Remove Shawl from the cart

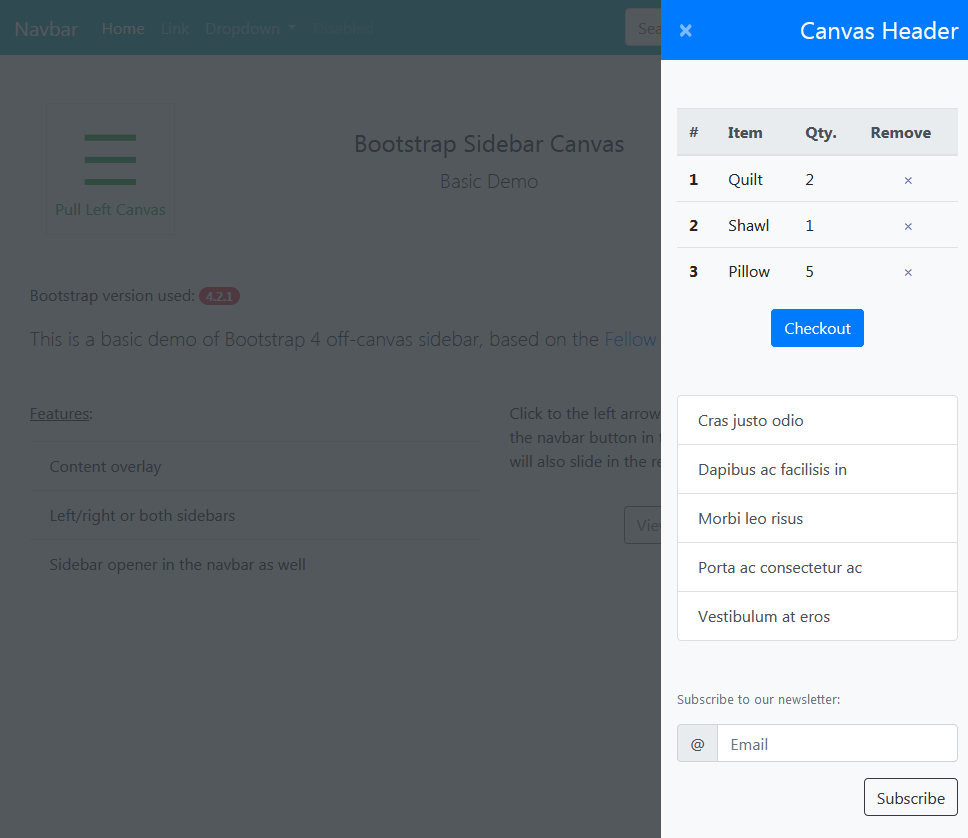907,226
